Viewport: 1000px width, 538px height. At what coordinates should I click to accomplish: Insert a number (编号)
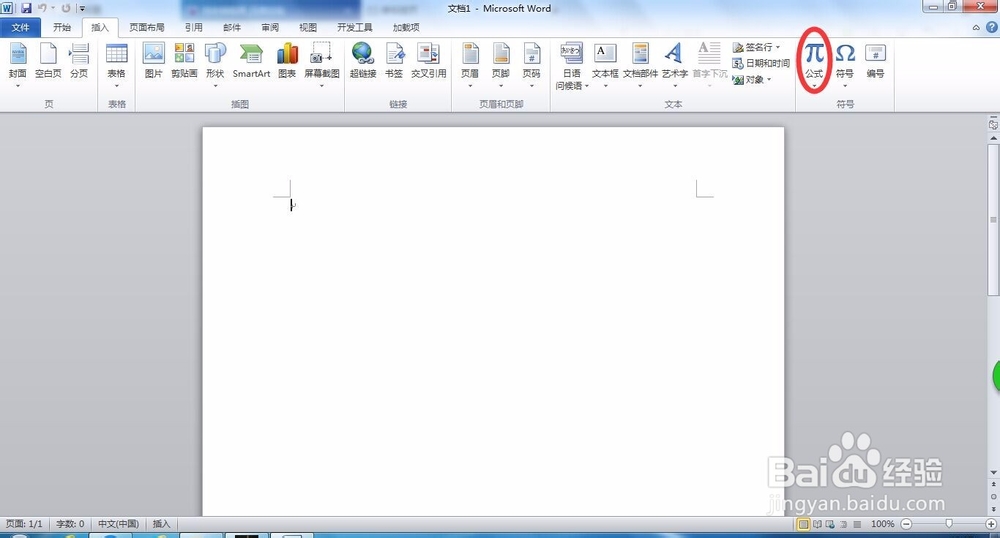876,62
